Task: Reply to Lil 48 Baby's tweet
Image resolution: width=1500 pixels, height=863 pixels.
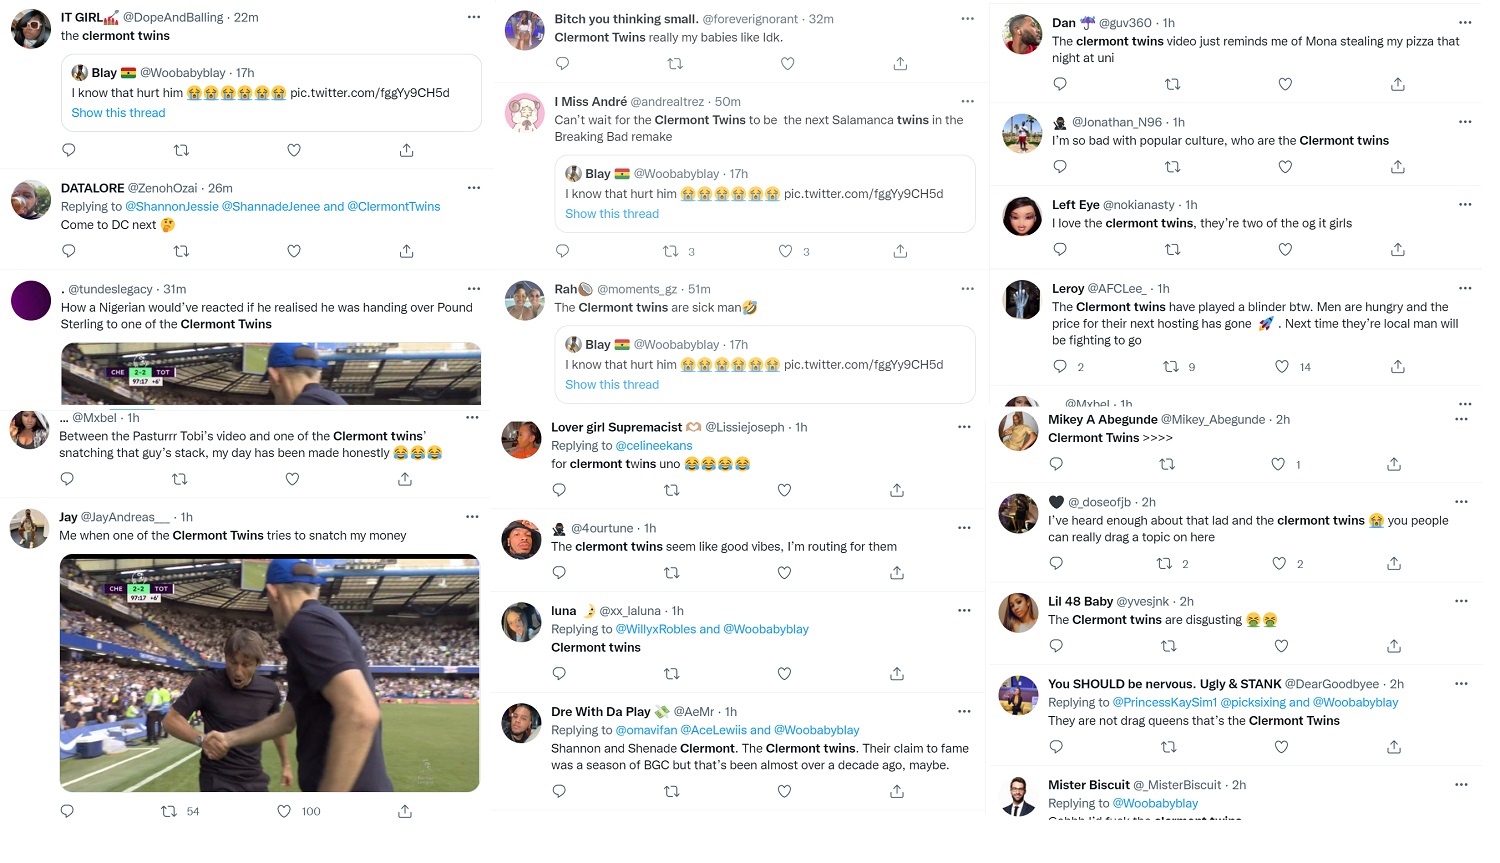Action: click(x=1056, y=646)
